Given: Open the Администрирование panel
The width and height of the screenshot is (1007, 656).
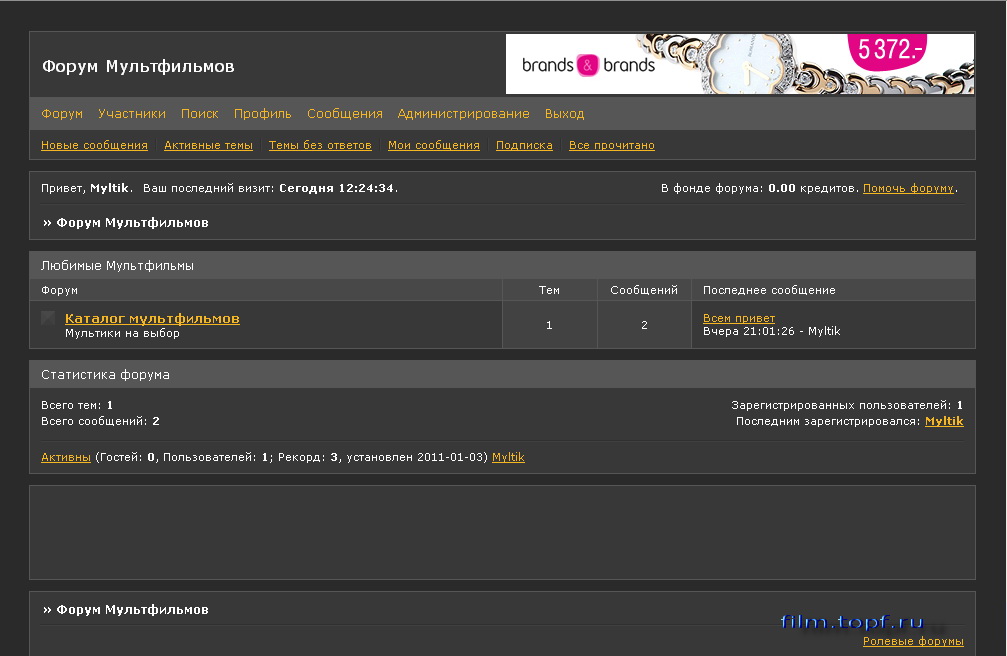Looking at the screenshot, I should [x=463, y=113].
